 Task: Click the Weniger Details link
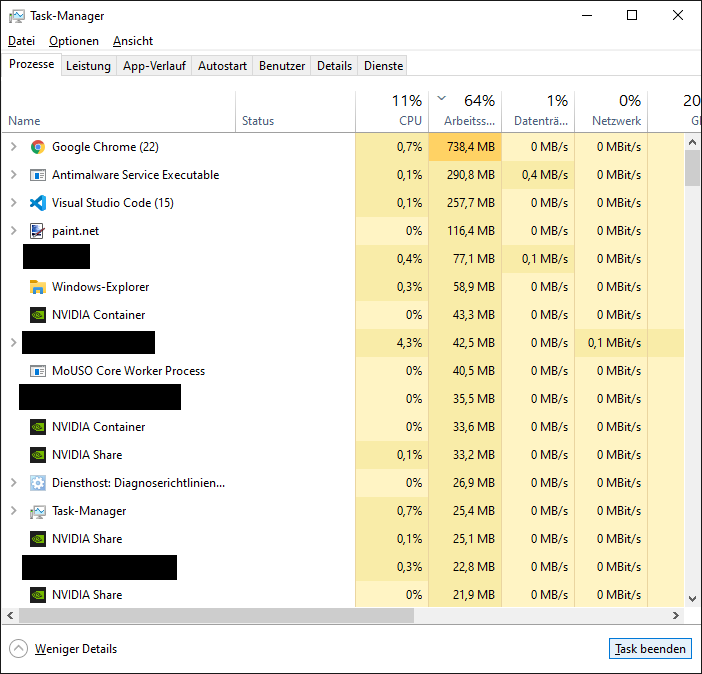tap(76, 649)
